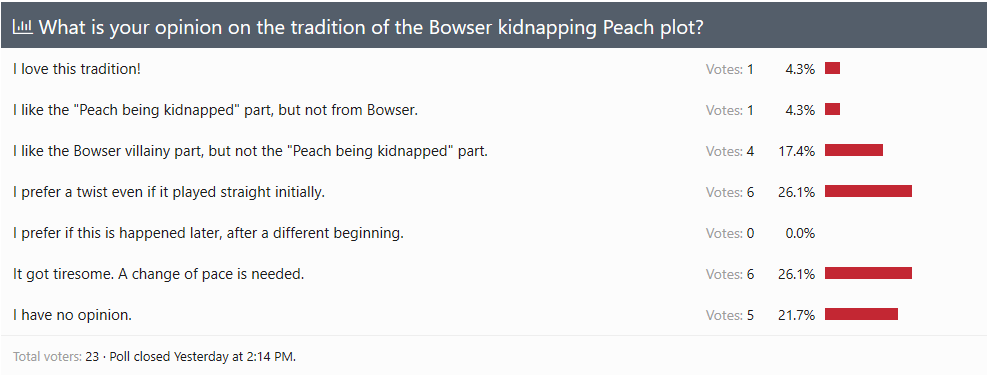Image resolution: width=987 pixels, height=382 pixels.
Task: Click the Total voters: 23 footer text
Action: click(x=56, y=357)
